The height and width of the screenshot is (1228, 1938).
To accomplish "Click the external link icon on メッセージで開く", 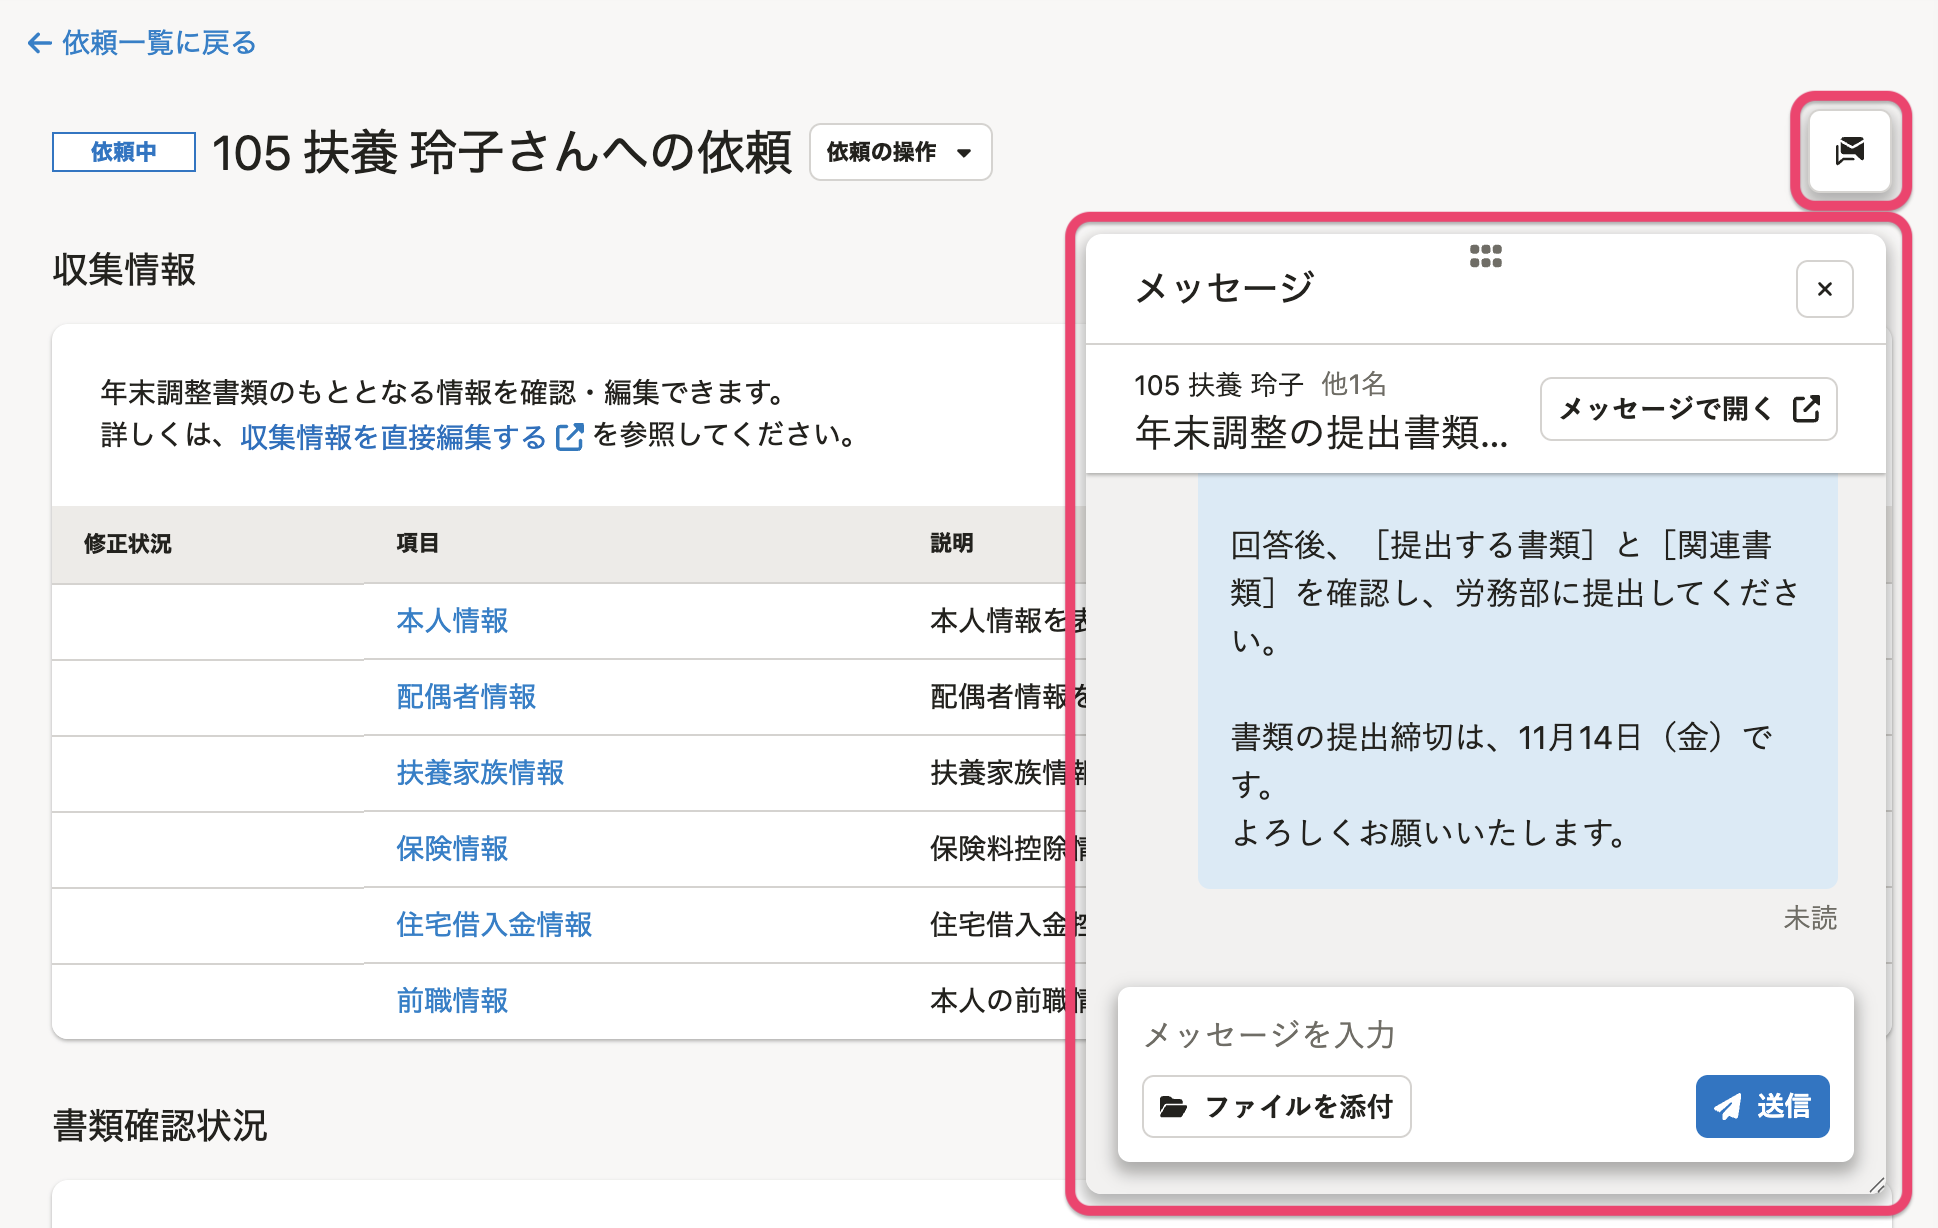I will click(1806, 409).
